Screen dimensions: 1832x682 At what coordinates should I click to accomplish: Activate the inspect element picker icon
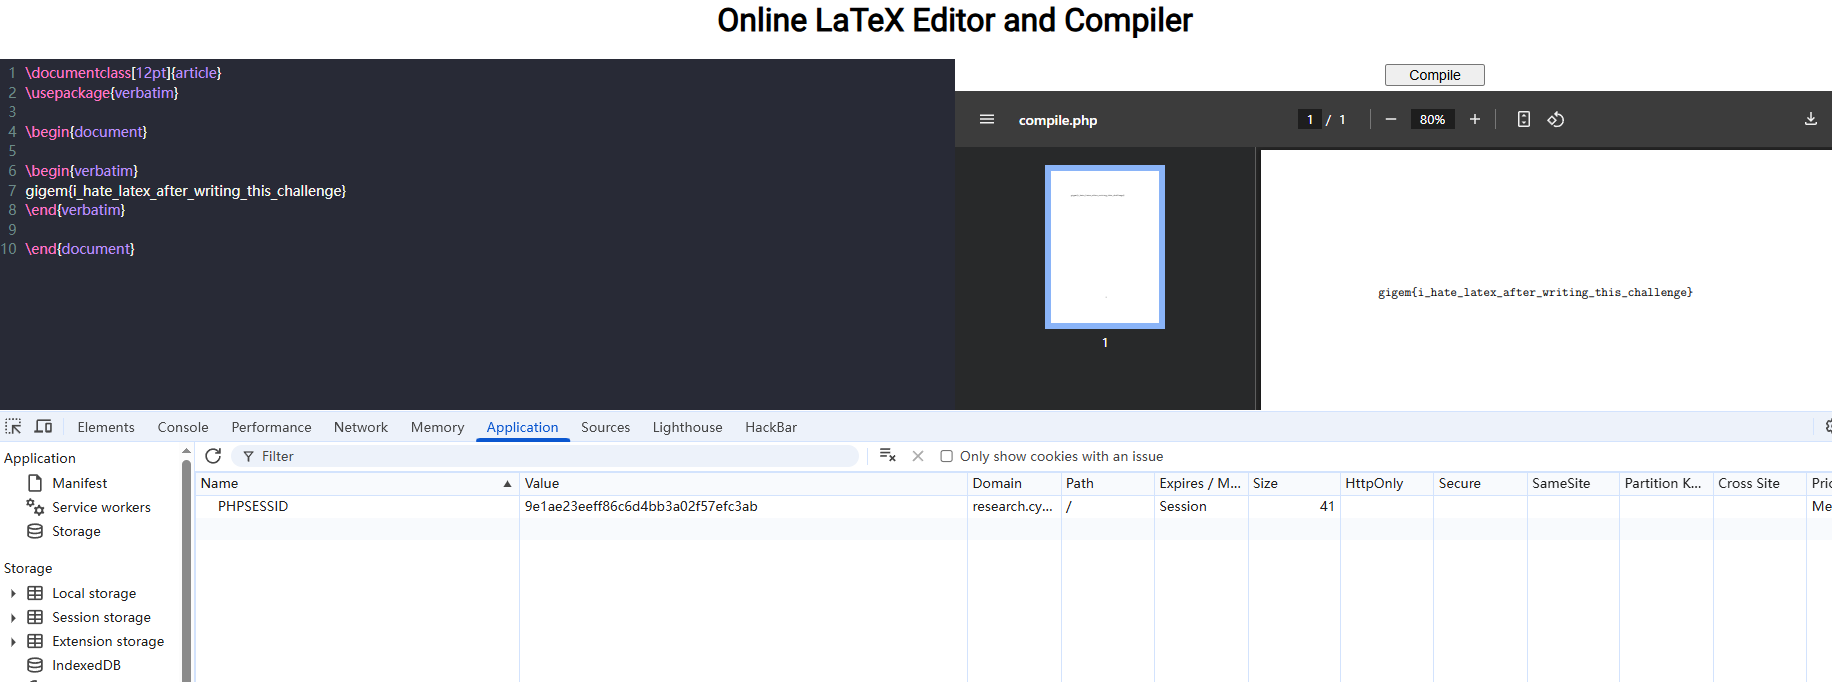coord(13,427)
